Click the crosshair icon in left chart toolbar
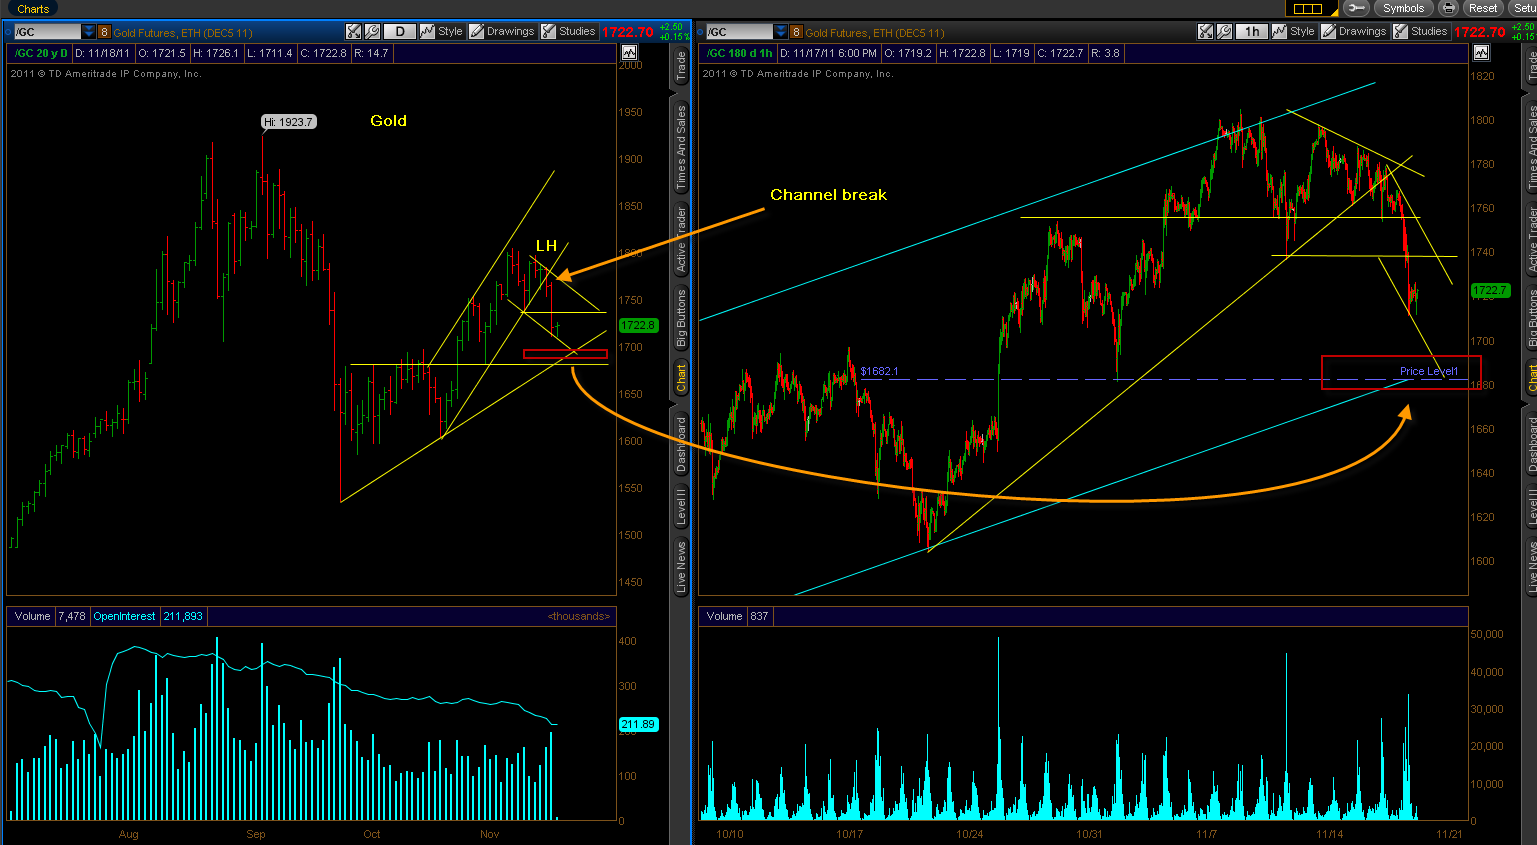Viewport: 1537px width, 845px height. tap(353, 32)
